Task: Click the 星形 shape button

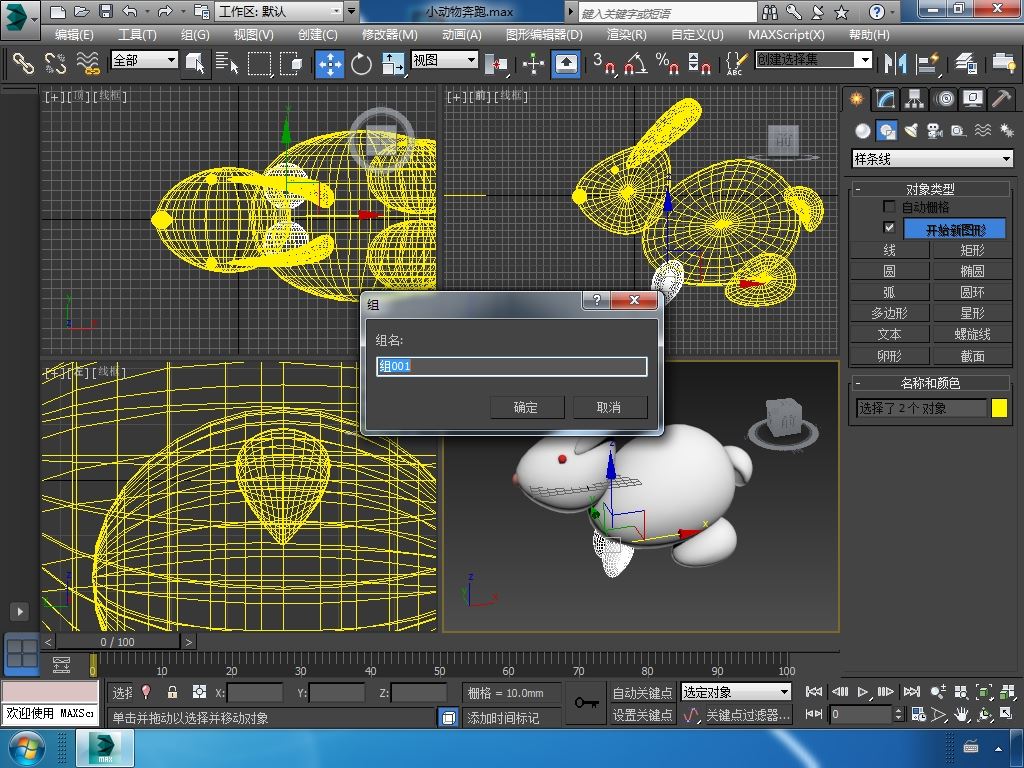Action: [x=972, y=313]
